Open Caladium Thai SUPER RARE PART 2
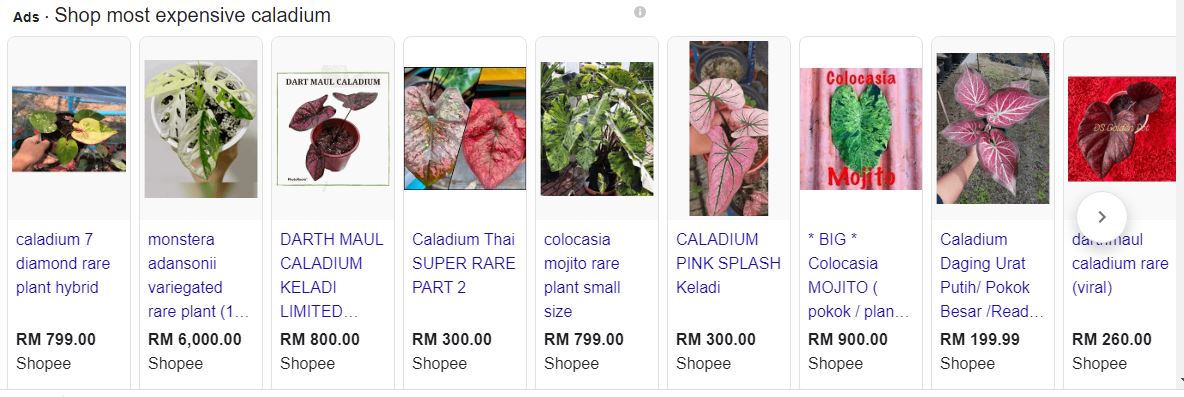 pyautogui.click(x=464, y=263)
